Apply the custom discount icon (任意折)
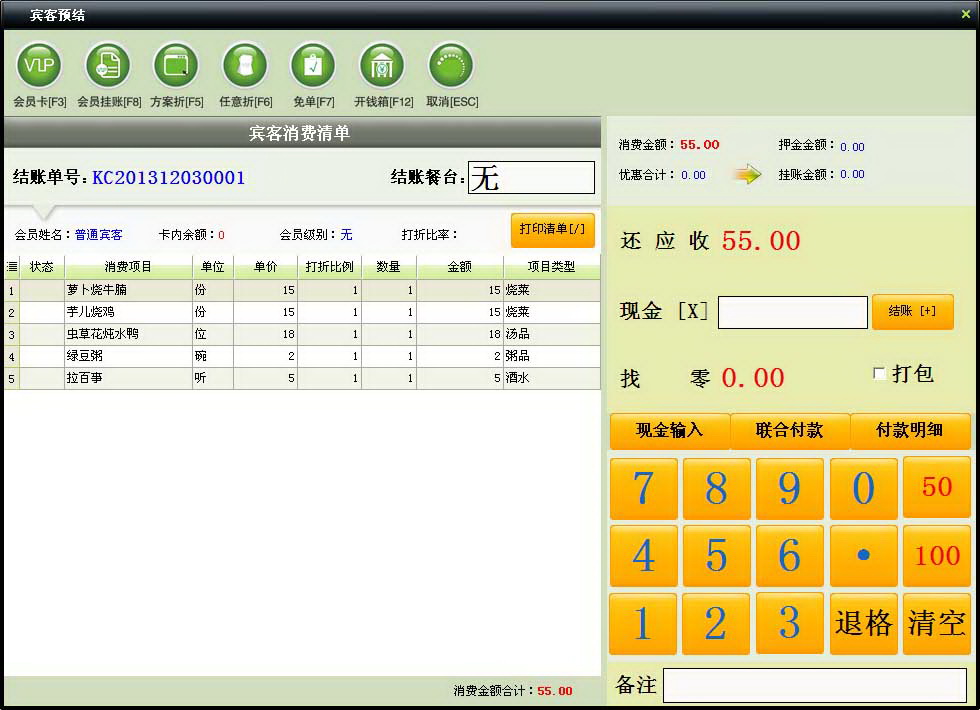Screen dimensions: 980x710 pyautogui.click(x=245, y=66)
